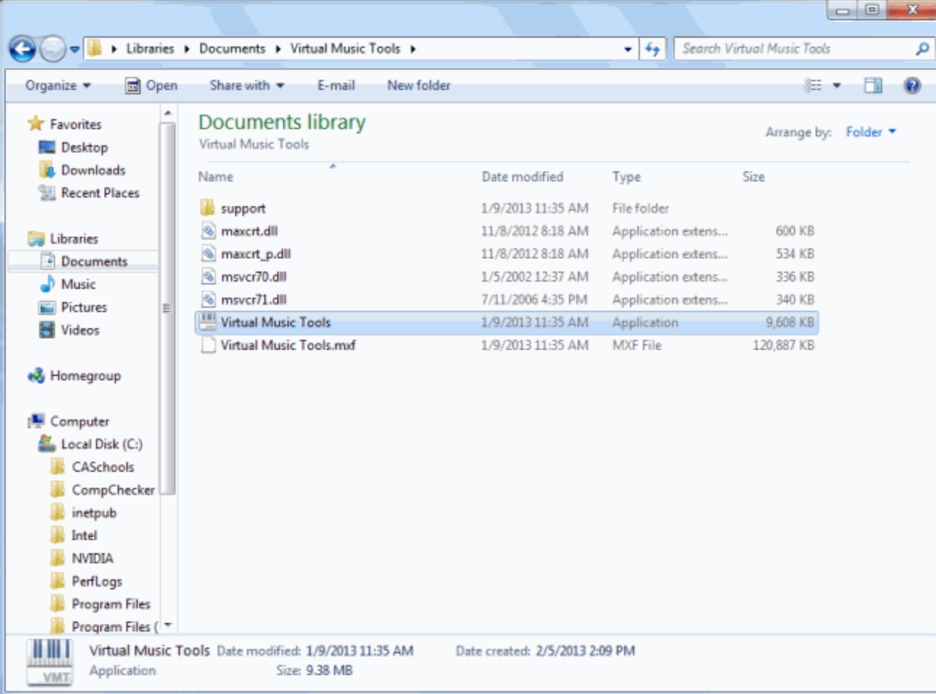
Task: Select Downloads in Favorites
Action: (93, 170)
